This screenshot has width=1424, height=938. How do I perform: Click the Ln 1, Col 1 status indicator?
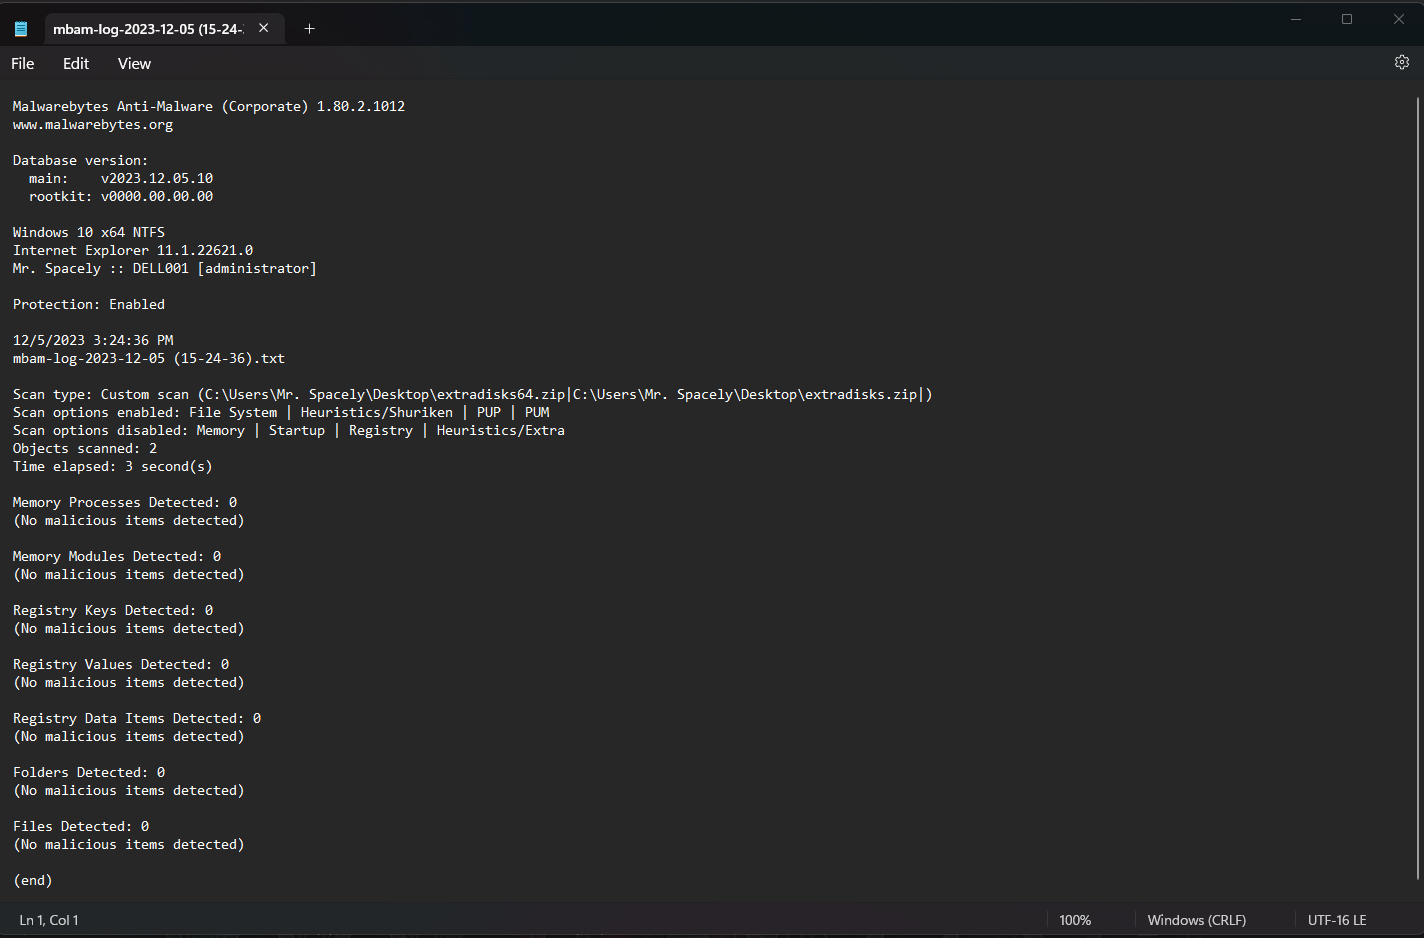(x=49, y=920)
